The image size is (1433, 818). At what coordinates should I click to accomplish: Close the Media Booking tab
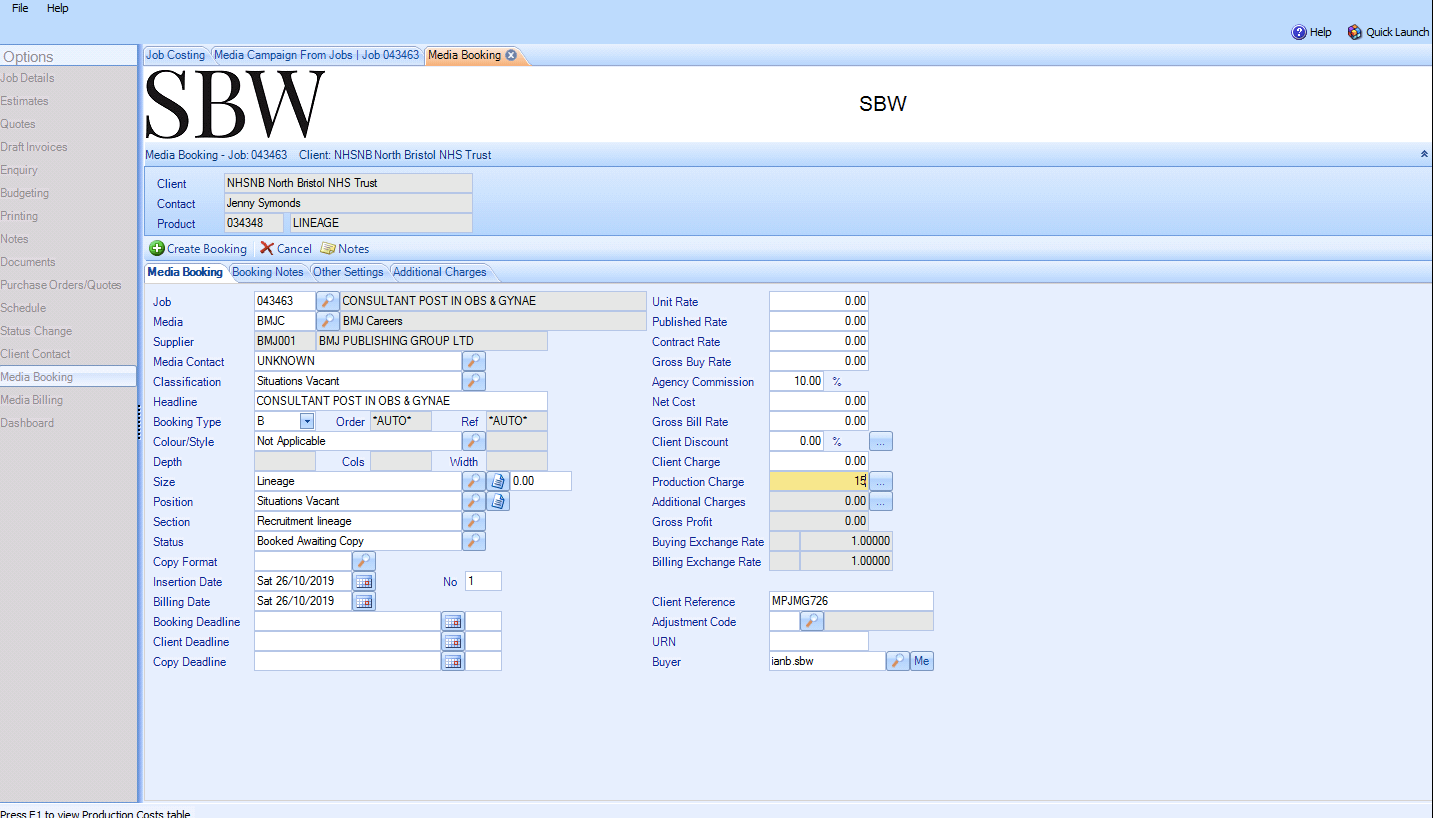coord(511,55)
